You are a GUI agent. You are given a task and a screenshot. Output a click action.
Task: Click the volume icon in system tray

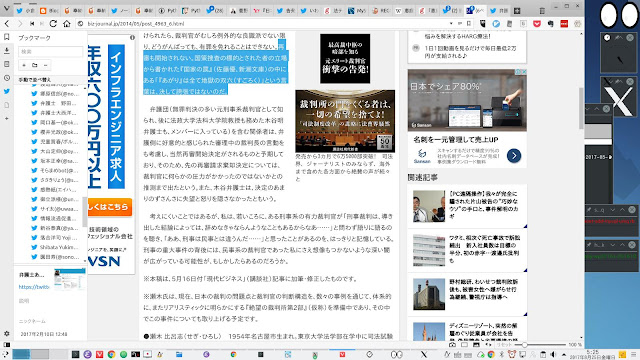click(553, 354)
